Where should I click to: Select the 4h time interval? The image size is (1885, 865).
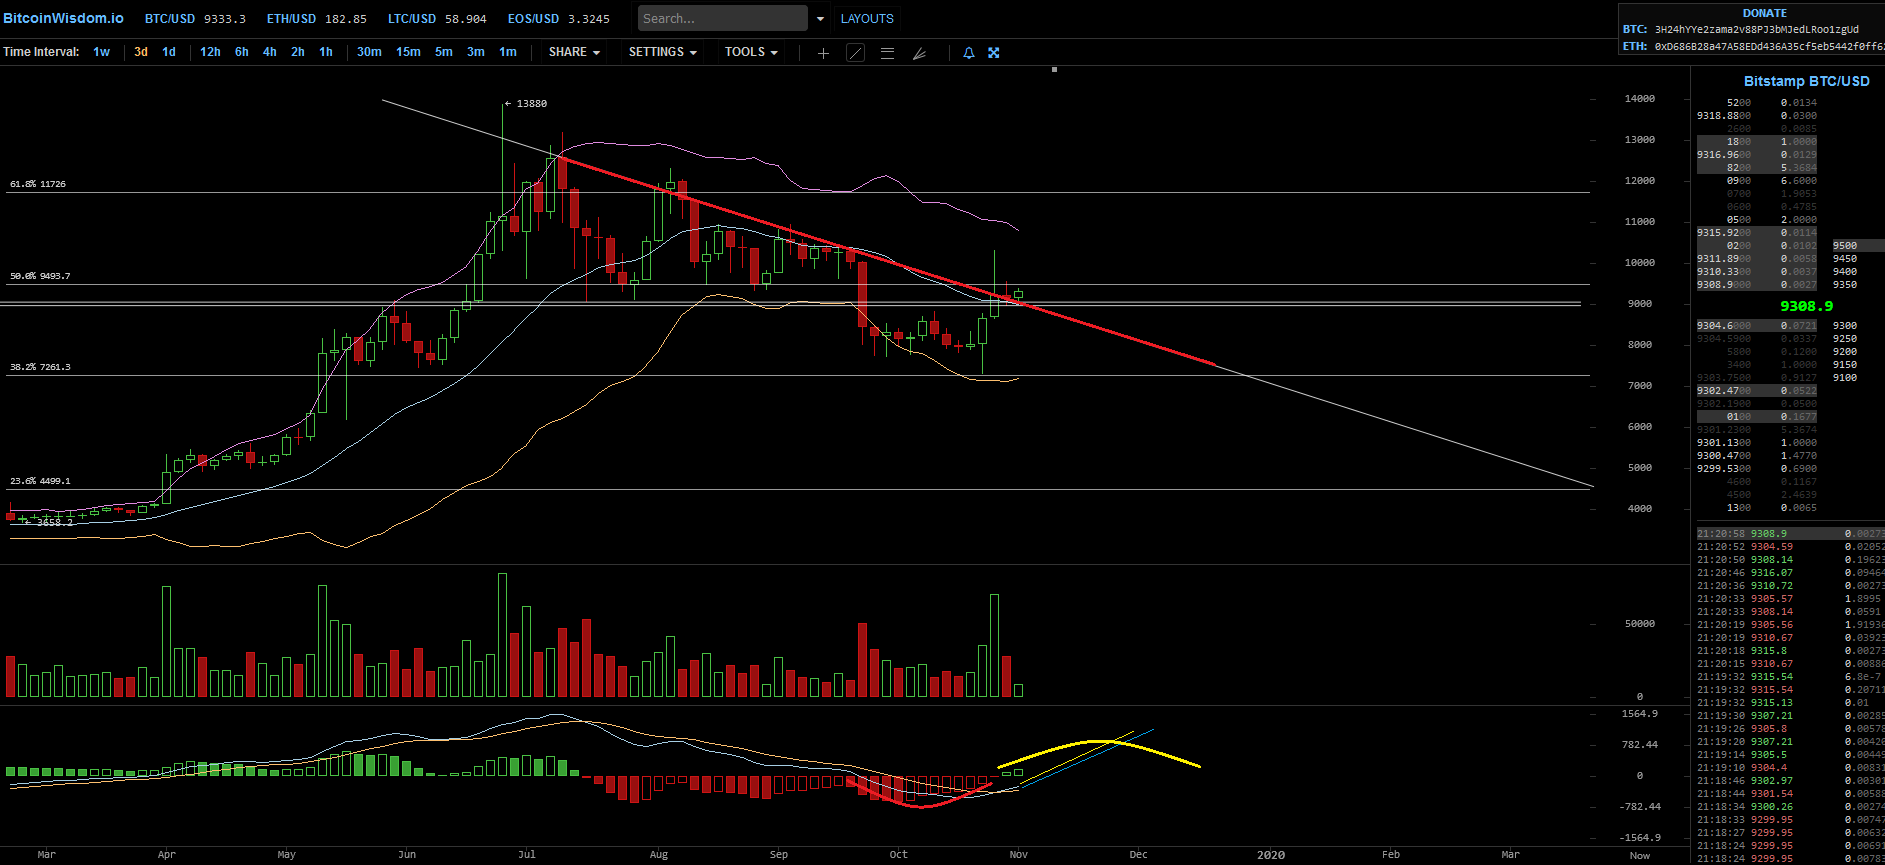pos(270,52)
